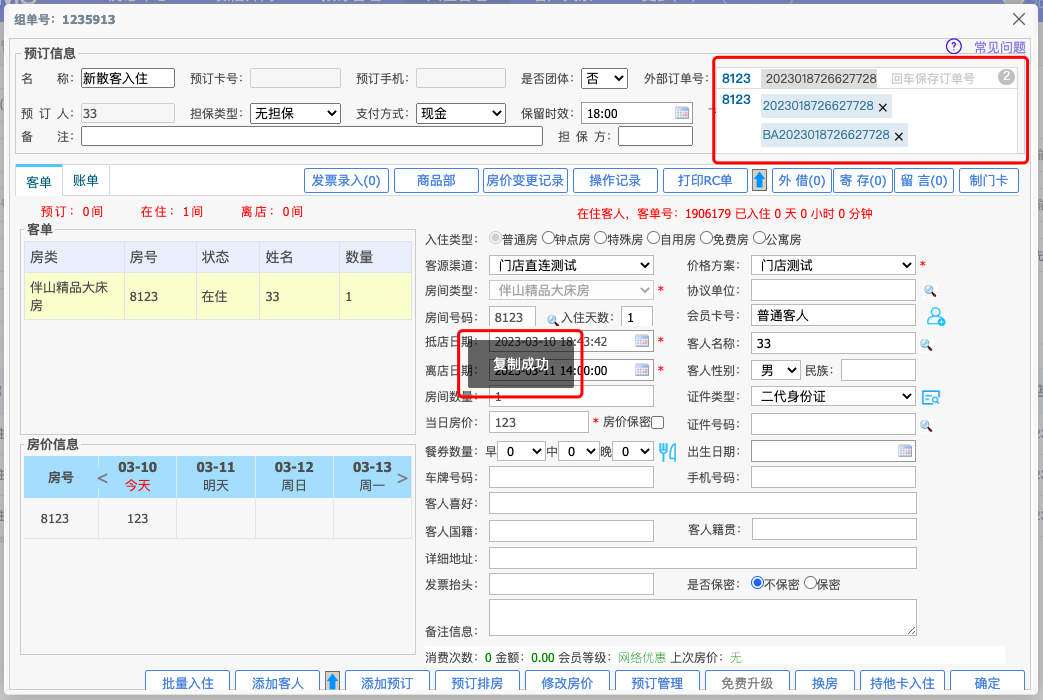Click the blue up-arrow beside 打印RC单

[x=759, y=180]
